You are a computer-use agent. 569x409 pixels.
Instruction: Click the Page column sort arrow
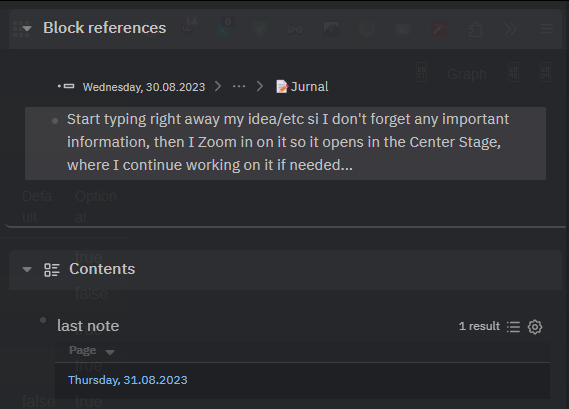pyautogui.click(x=110, y=352)
